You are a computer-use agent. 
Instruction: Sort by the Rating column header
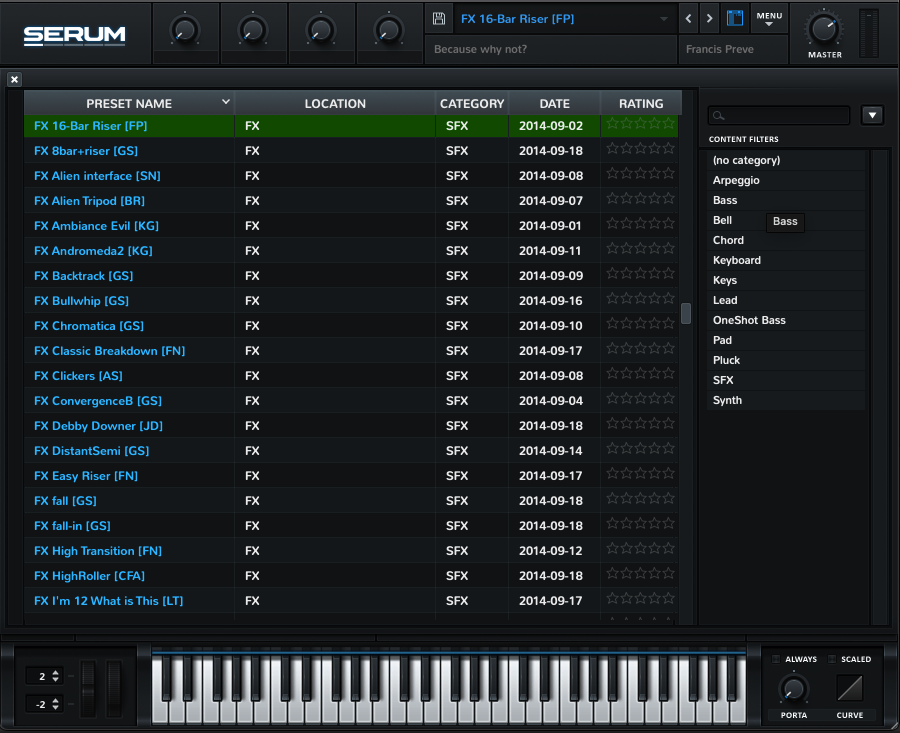click(641, 103)
